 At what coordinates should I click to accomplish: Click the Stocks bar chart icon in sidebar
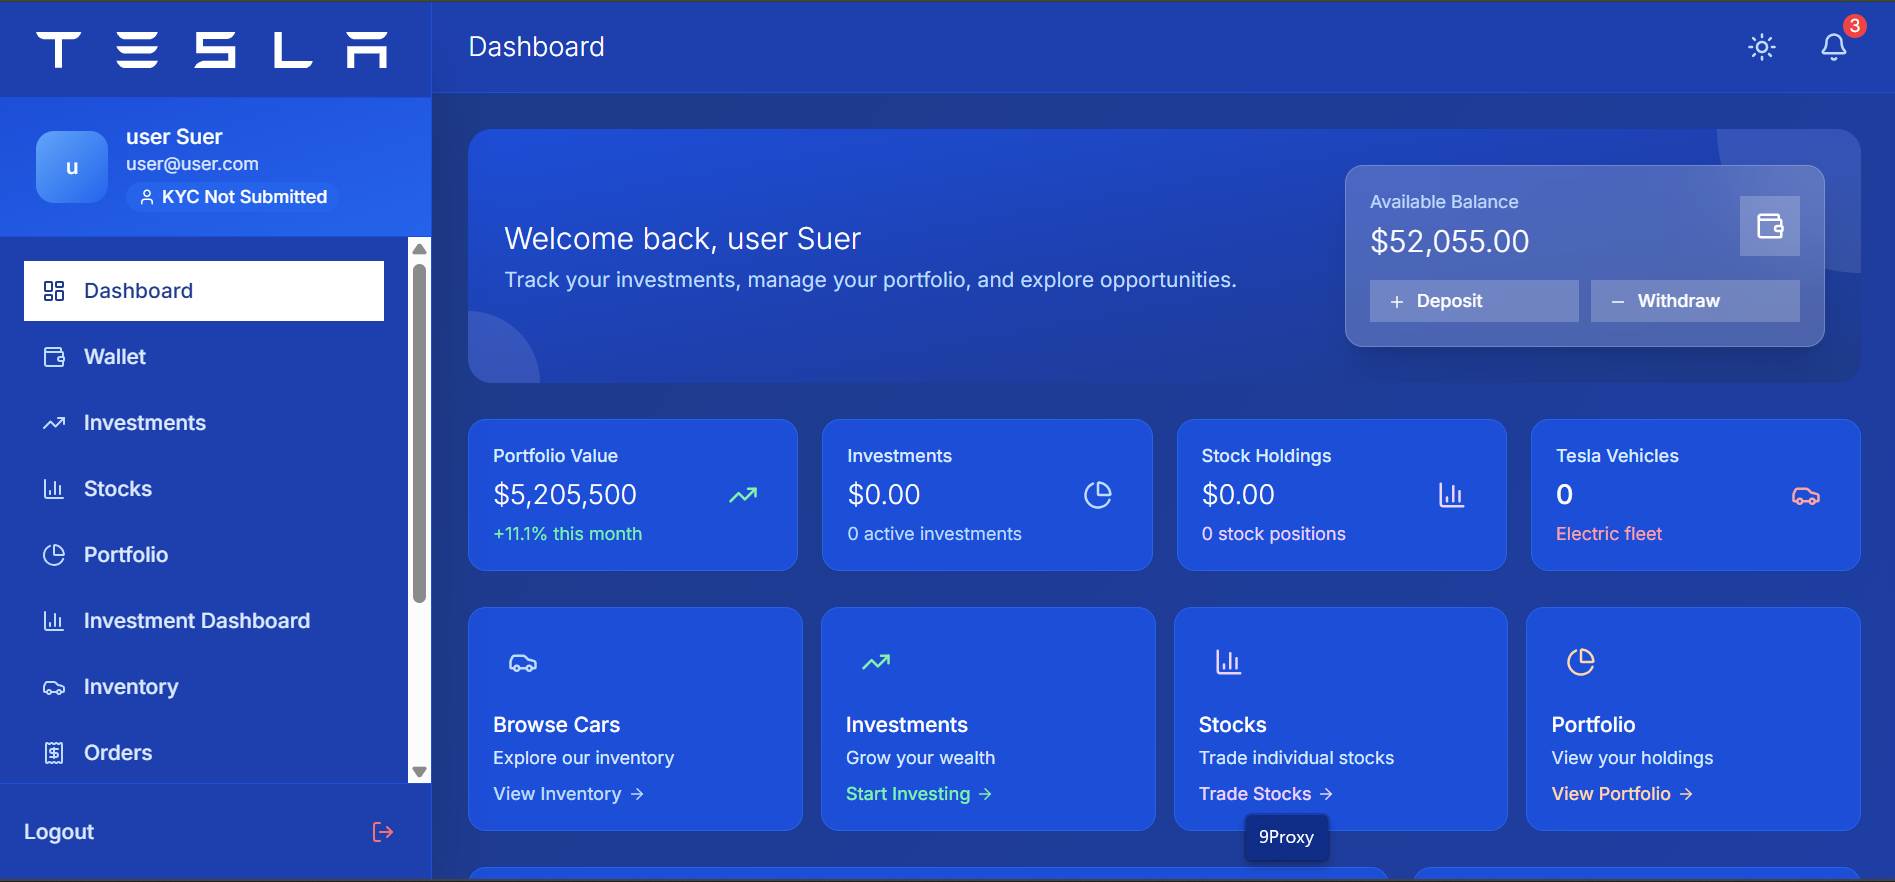click(x=54, y=489)
